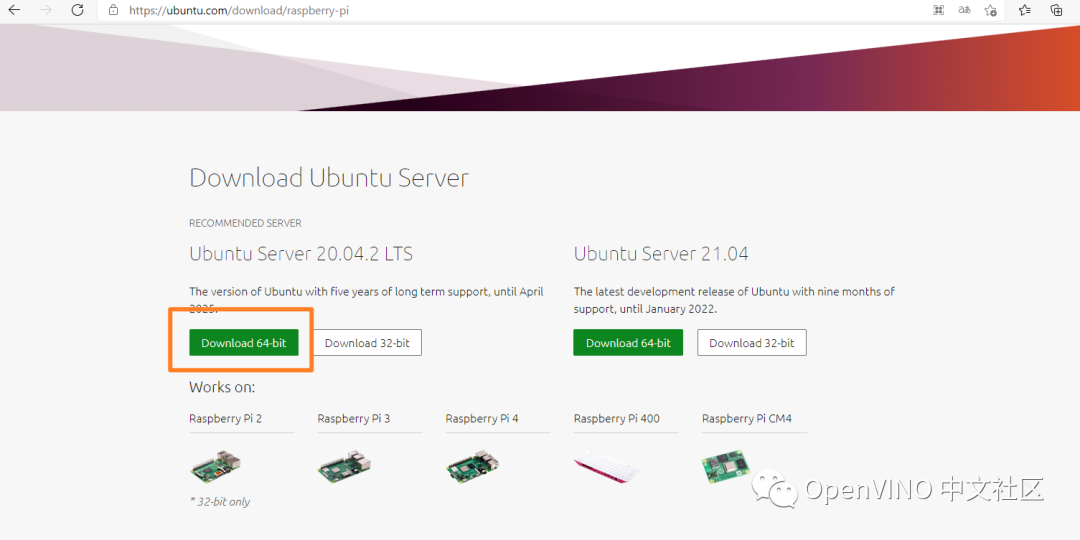
Task: Open the collections icon
Action: point(1056,10)
